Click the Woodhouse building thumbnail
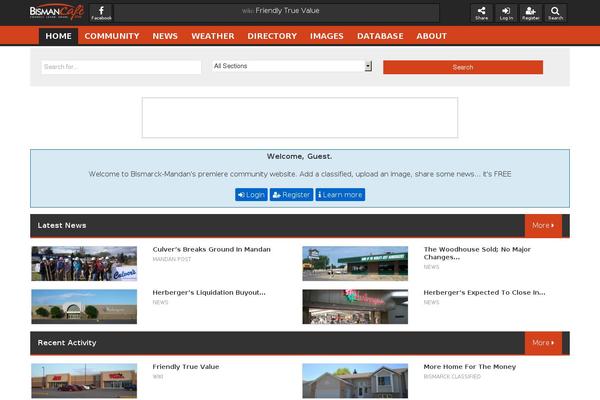Viewport: 600px width, 400px height. coord(355,264)
